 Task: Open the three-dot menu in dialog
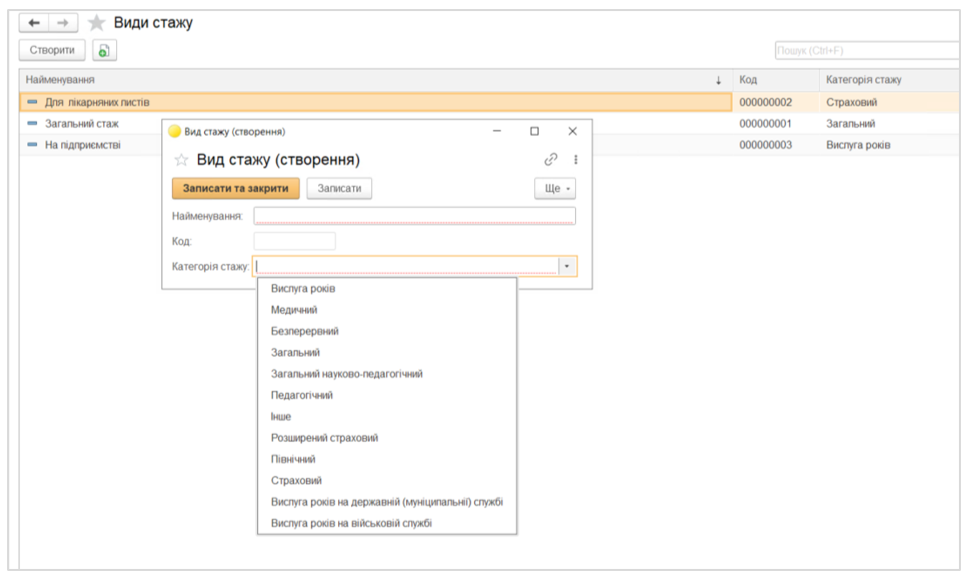coord(575,159)
